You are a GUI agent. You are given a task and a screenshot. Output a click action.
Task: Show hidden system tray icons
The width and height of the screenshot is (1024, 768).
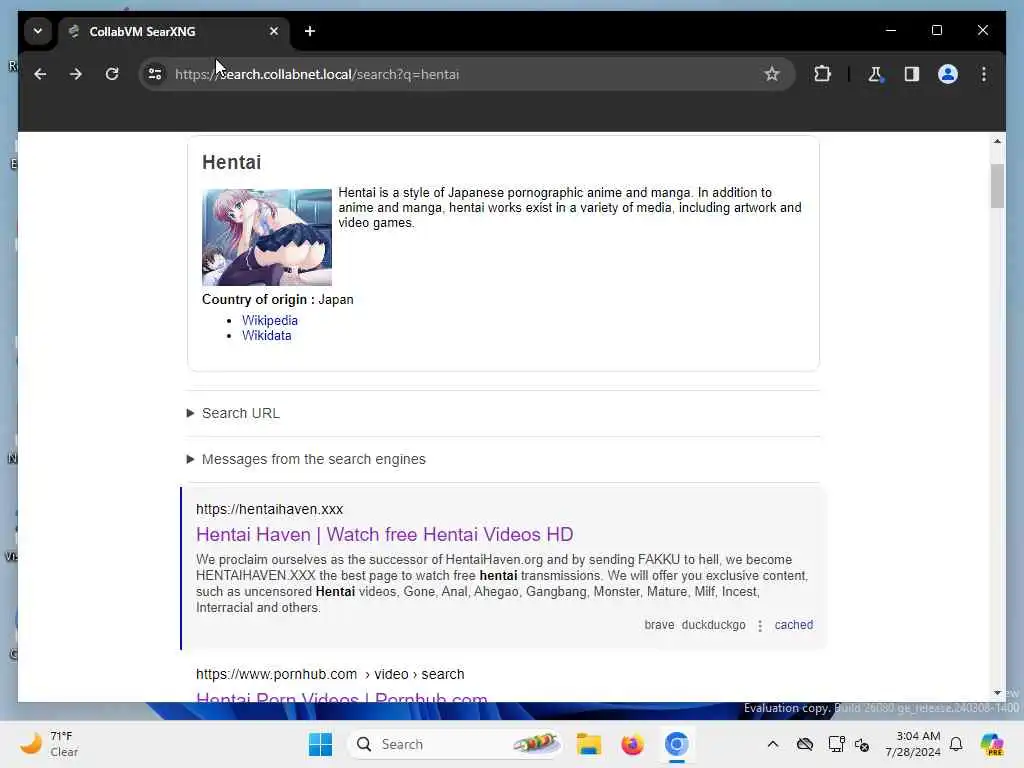773,744
